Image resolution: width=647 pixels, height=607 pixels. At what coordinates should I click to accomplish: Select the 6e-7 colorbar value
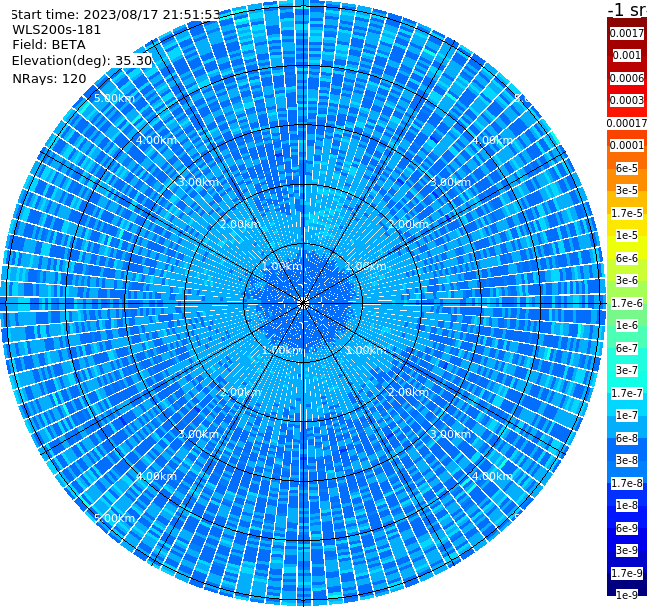tap(627, 348)
